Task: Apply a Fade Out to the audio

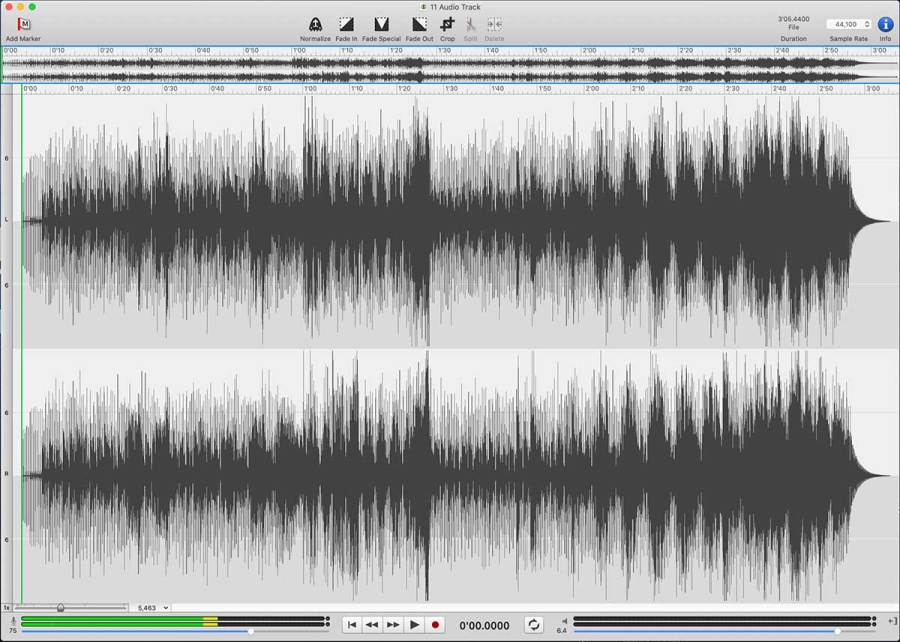Action: tap(417, 25)
